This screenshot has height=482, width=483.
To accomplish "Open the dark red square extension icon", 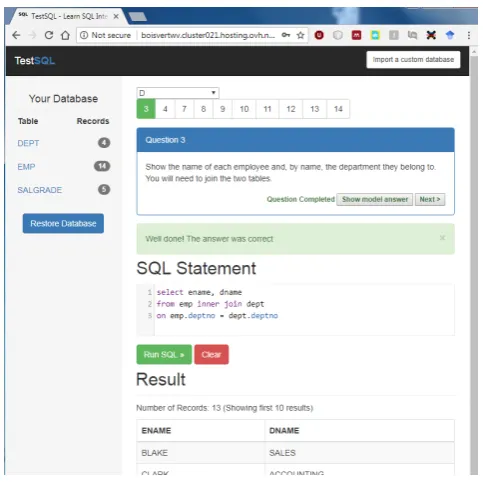I will coord(356,35).
